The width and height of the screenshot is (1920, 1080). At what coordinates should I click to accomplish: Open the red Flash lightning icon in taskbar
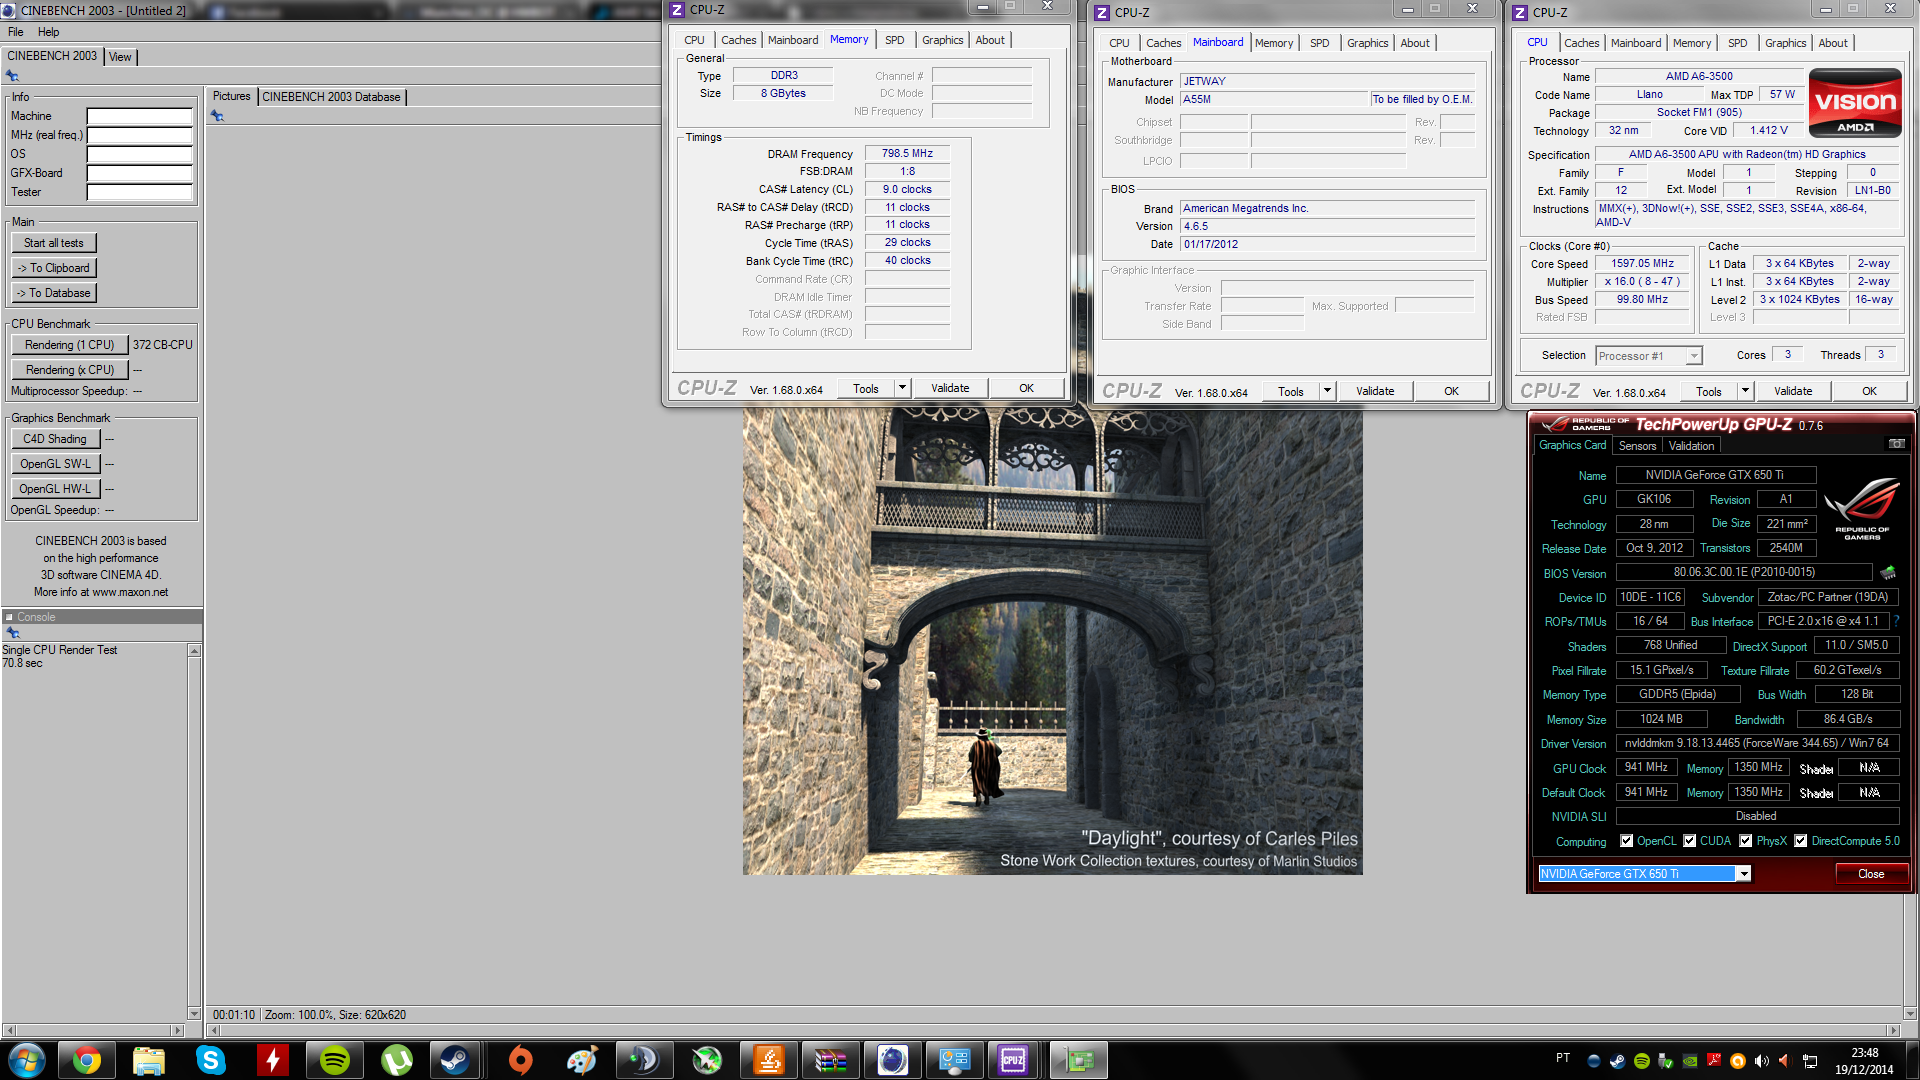click(x=273, y=1060)
